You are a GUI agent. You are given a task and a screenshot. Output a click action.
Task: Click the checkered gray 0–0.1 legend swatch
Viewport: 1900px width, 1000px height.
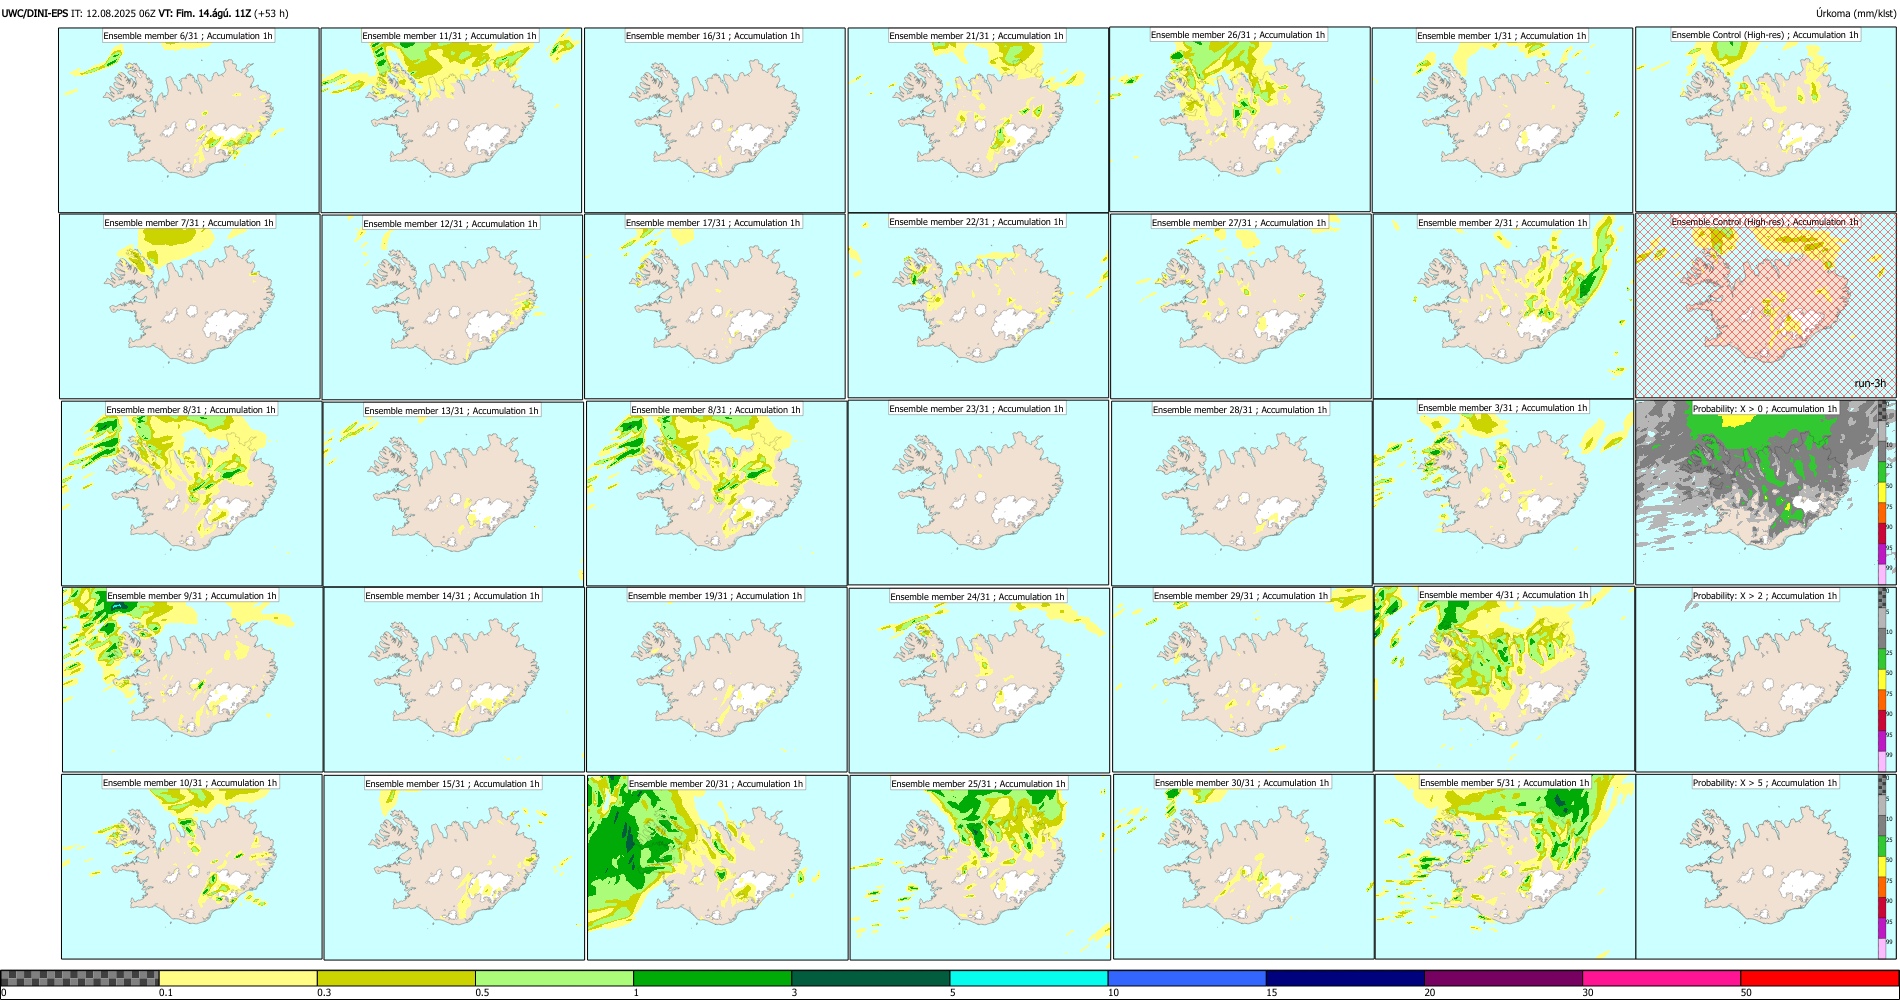pos(80,978)
